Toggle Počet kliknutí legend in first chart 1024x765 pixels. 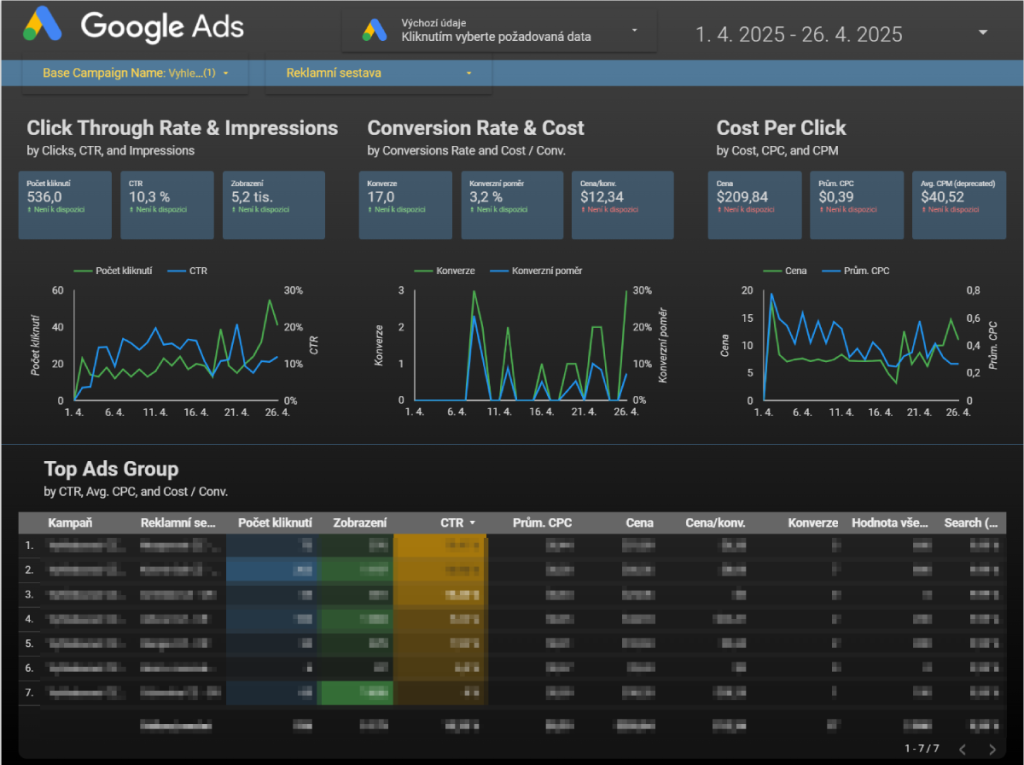pos(113,270)
